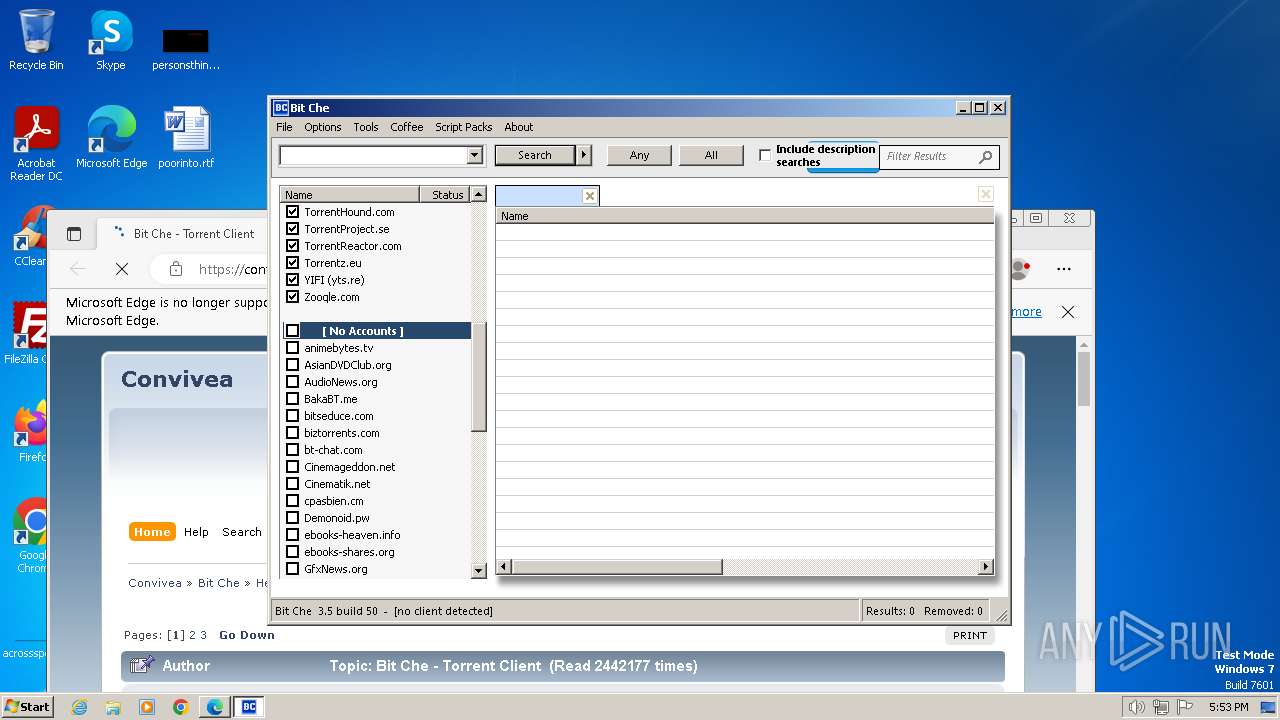1280x720 pixels.
Task: Launch Skype from the desktop
Action: point(110,40)
